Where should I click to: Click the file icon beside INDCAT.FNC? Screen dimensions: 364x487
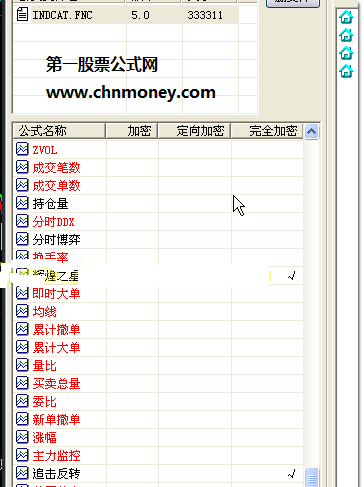pos(22,15)
